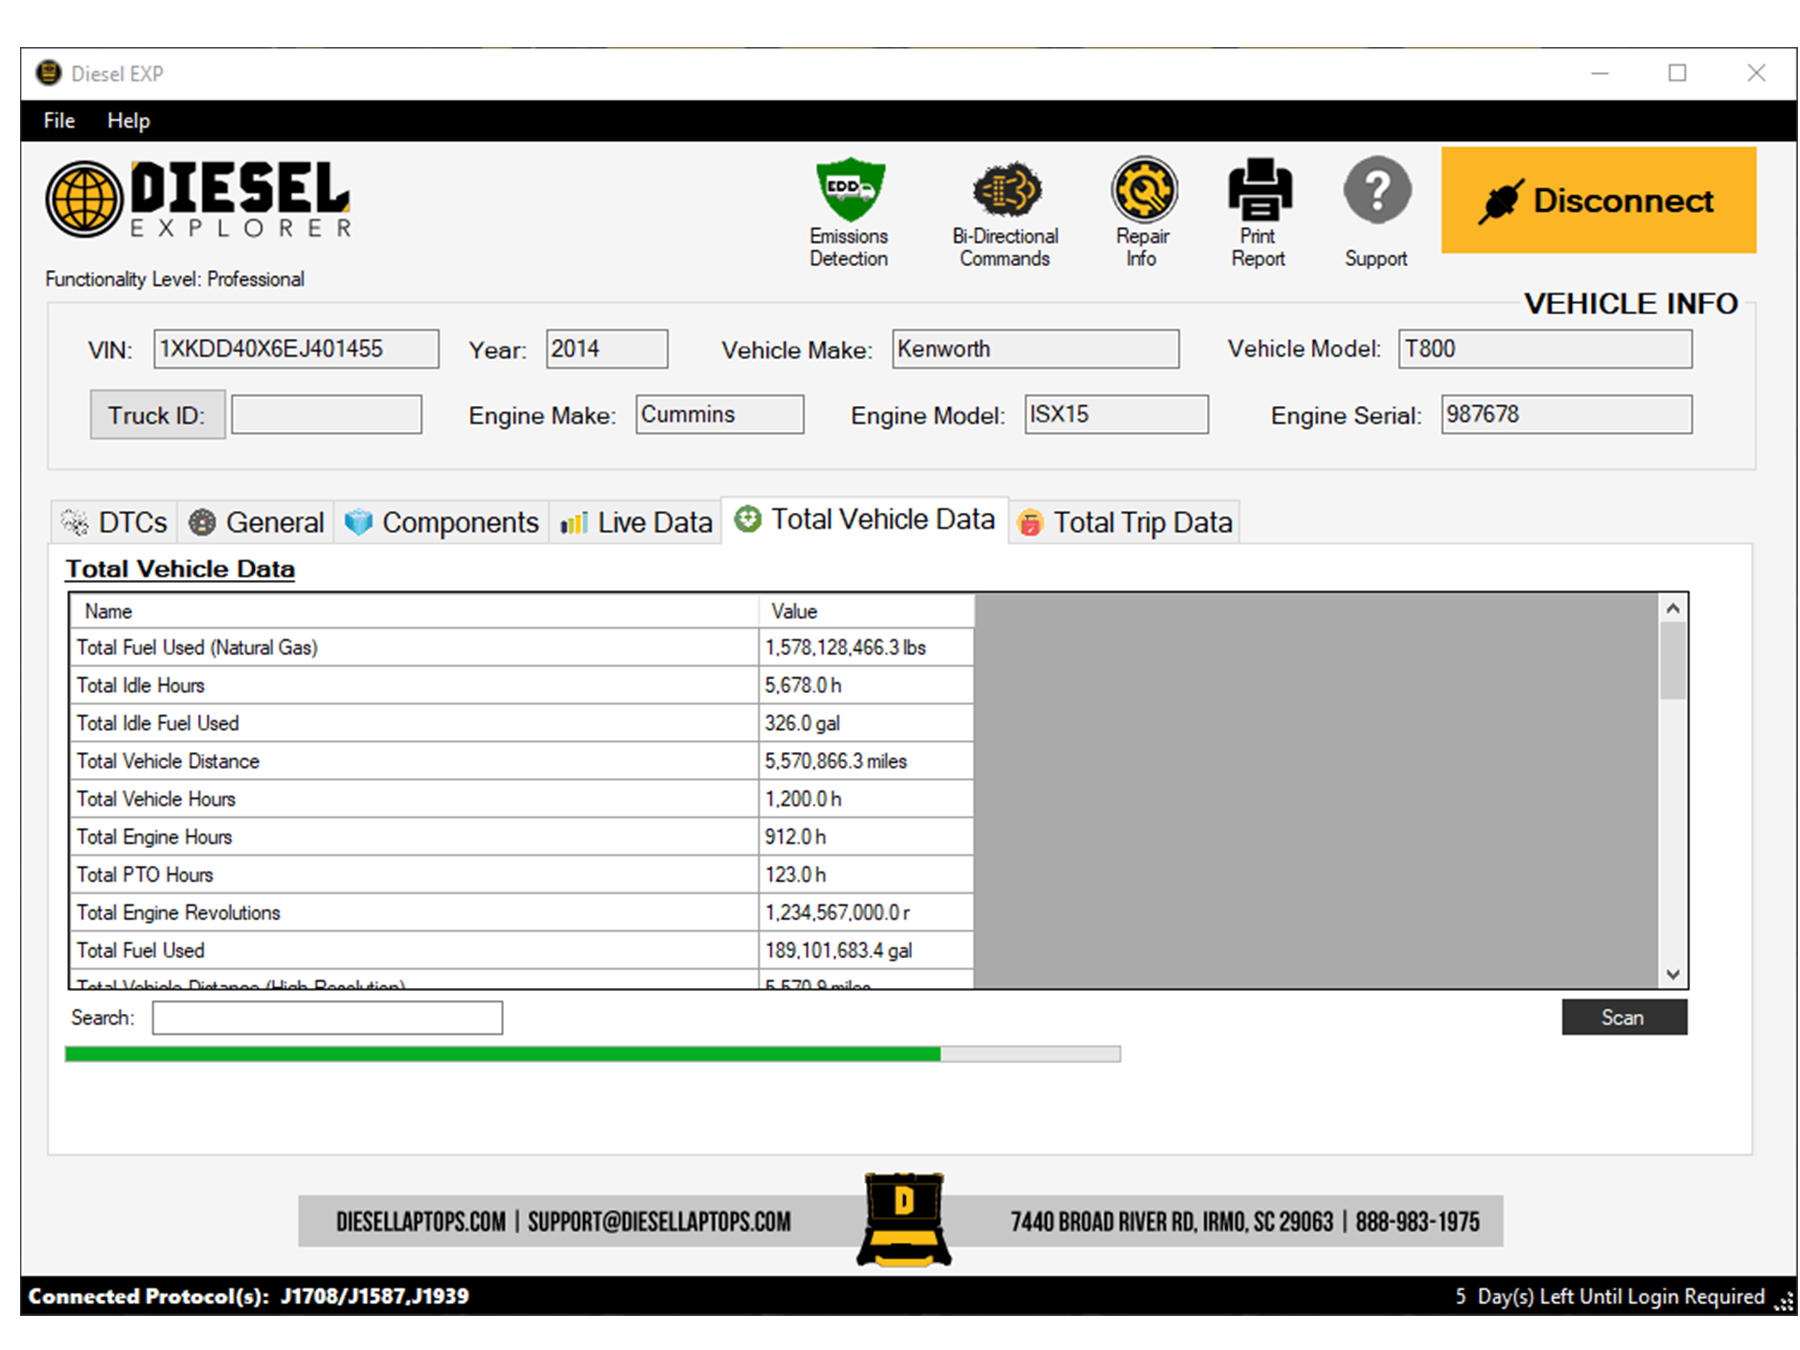
Task: Click the 326.0 gal value cell
Action: (x=867, y=723)
